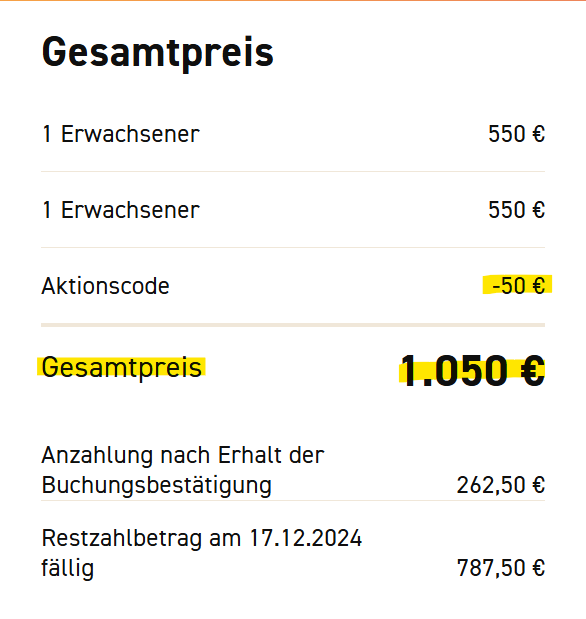
Task: Click the Restzahlbetrag am label
Action: 141,538
